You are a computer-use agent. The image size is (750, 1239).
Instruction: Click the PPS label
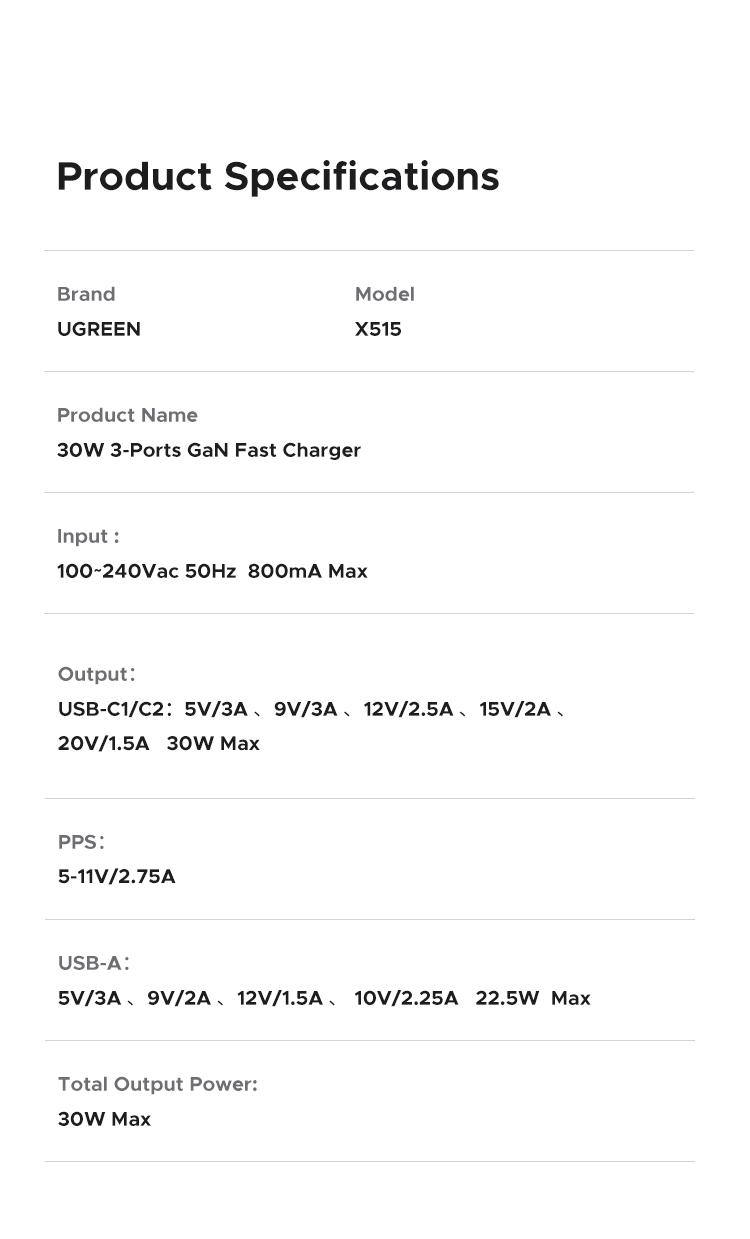(x=81, y=842)
